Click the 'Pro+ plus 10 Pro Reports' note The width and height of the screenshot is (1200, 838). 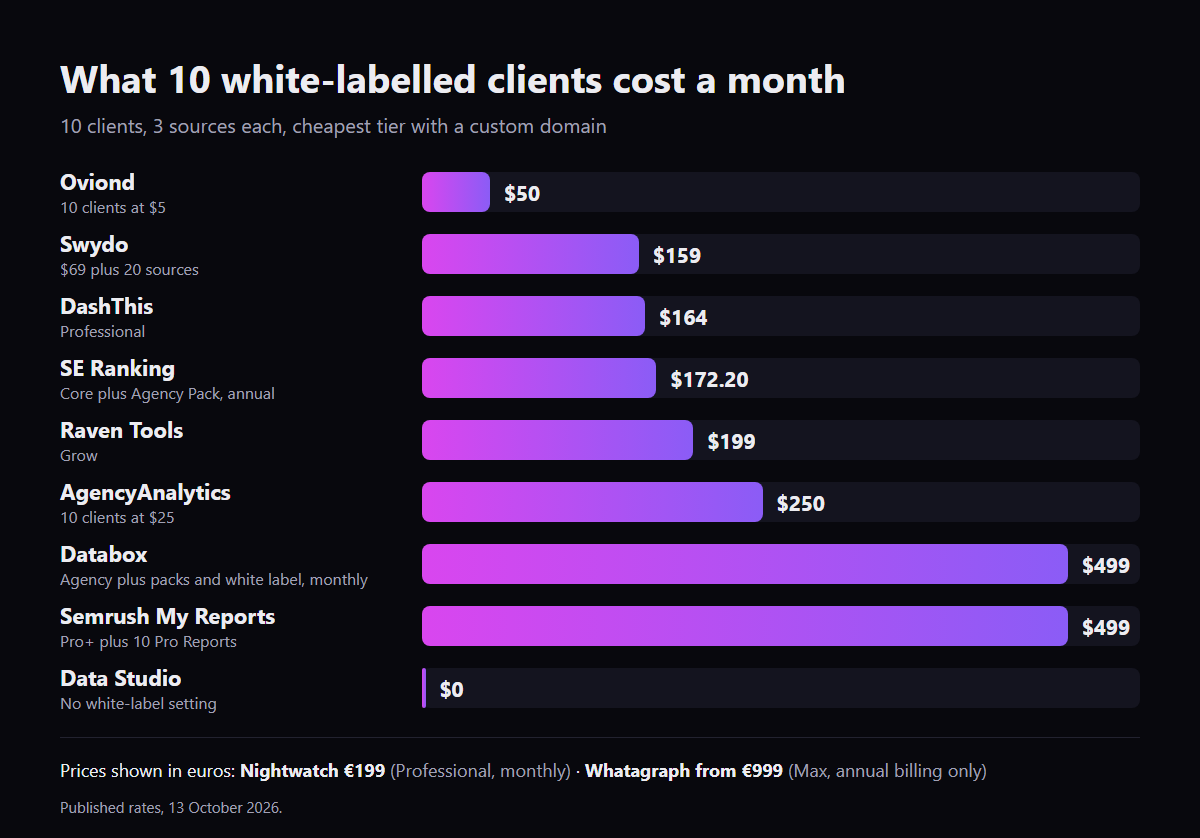coord(148,642)
